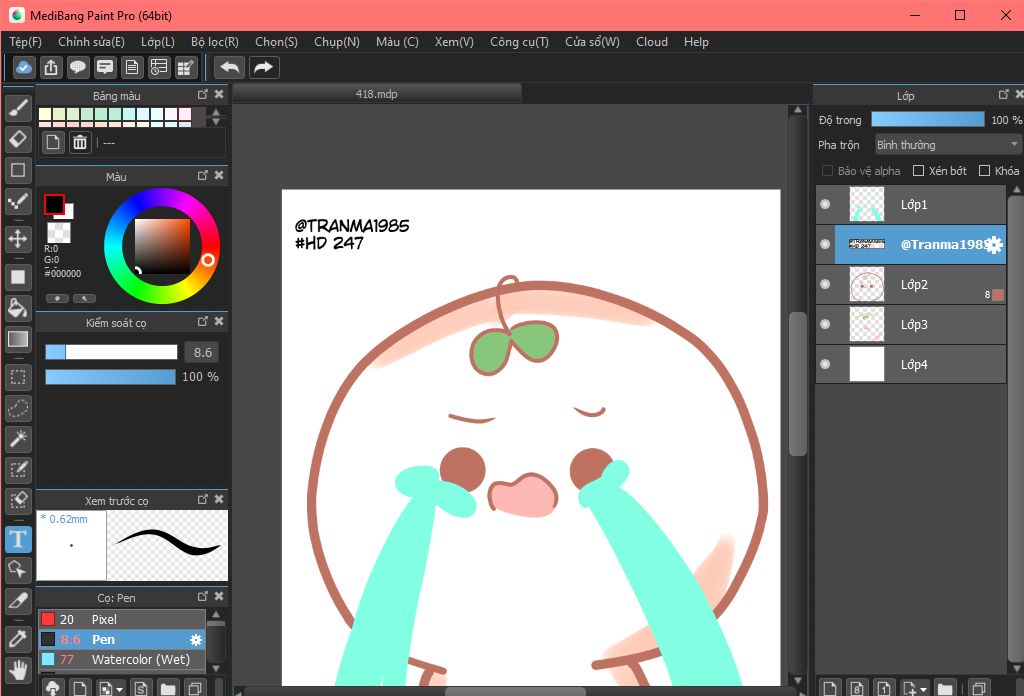Choose the Hand pan tool
The image size is (1024, 696).
click(17, 669)
